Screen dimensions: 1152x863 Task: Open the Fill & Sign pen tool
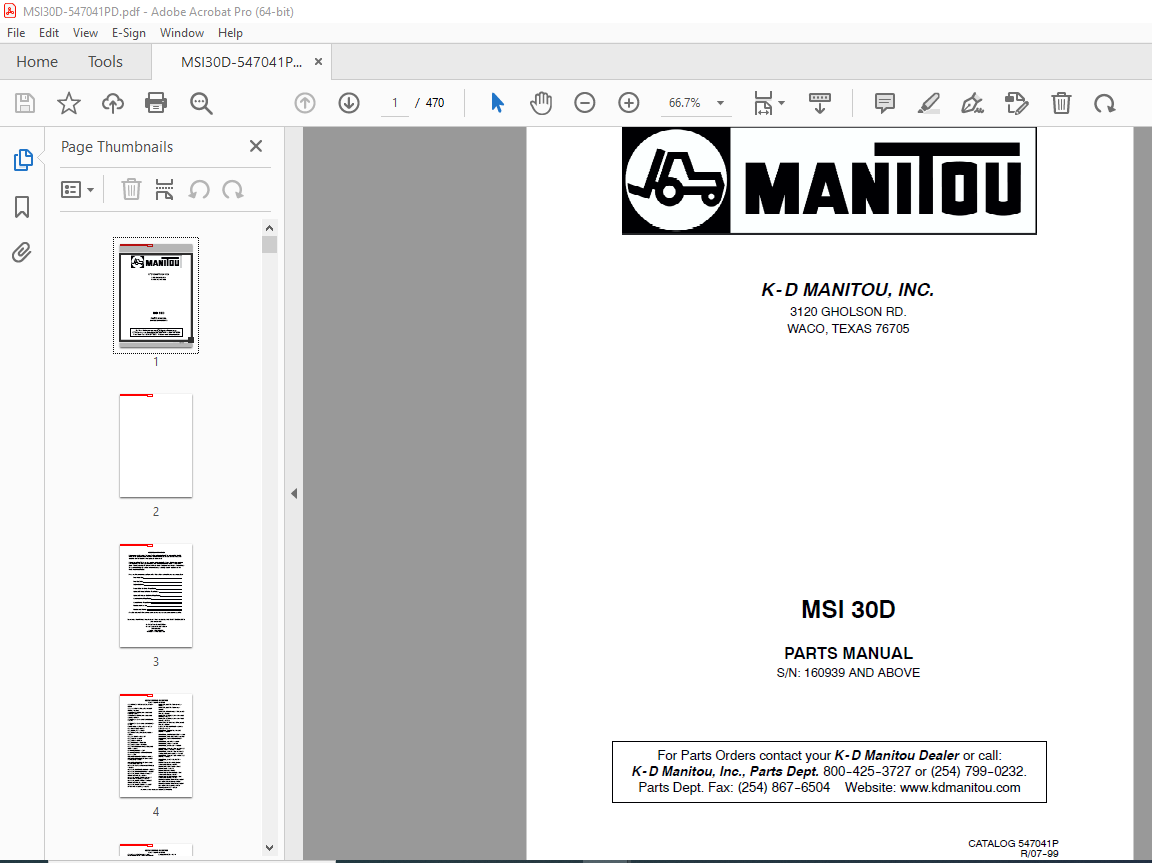(972, 103)
